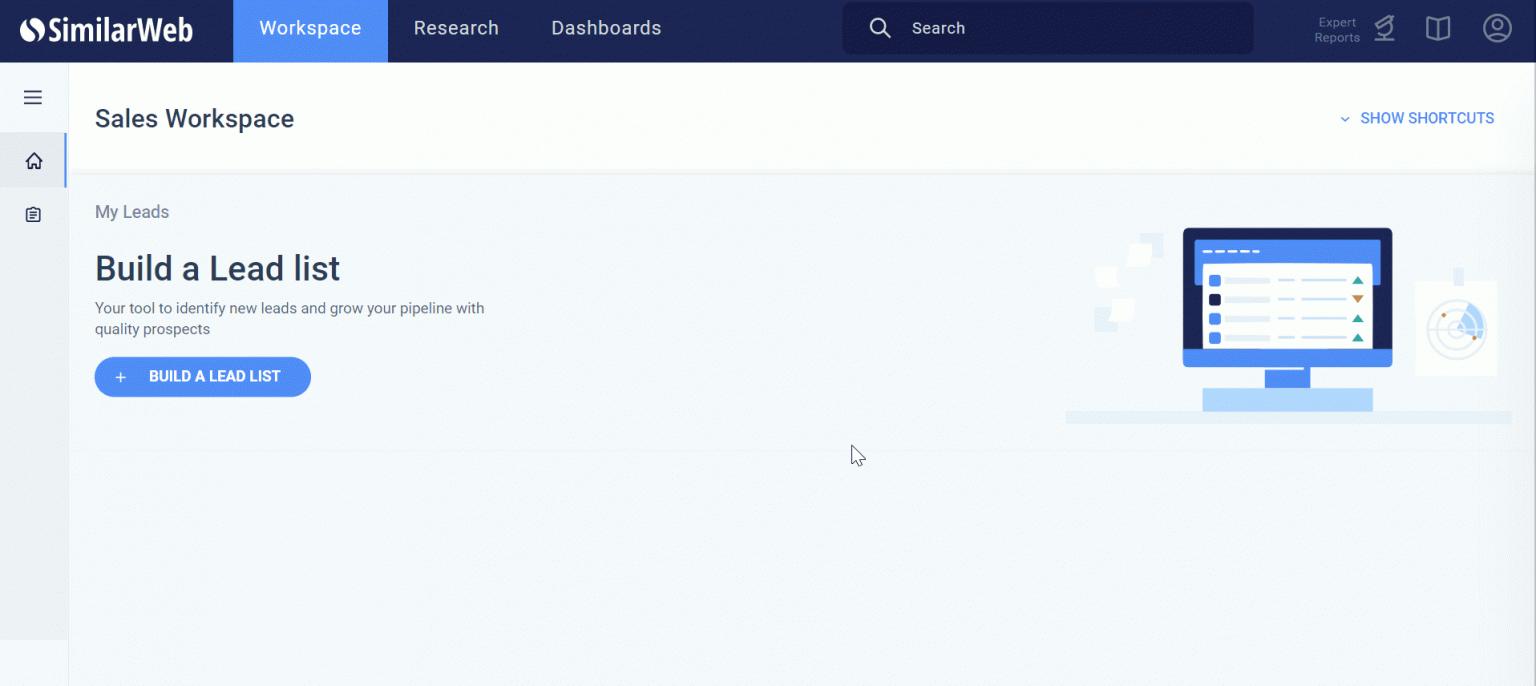Click the Expert Reports label
The height and width of the screenshot is (686, 1536).
1337,30
